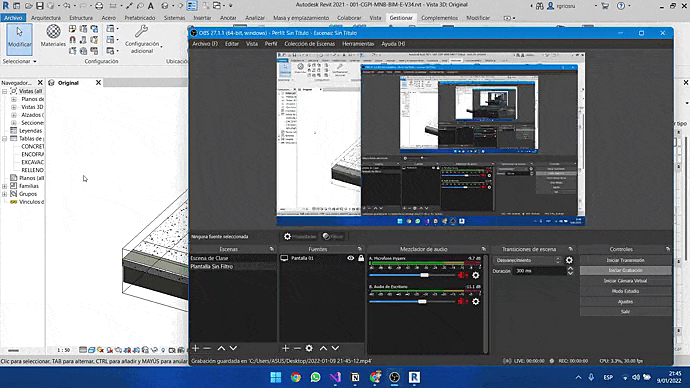This screenshot has width=690, height=388.
Task: Expand Vistas 3D node in project browser
Action: tap(14, 107)
